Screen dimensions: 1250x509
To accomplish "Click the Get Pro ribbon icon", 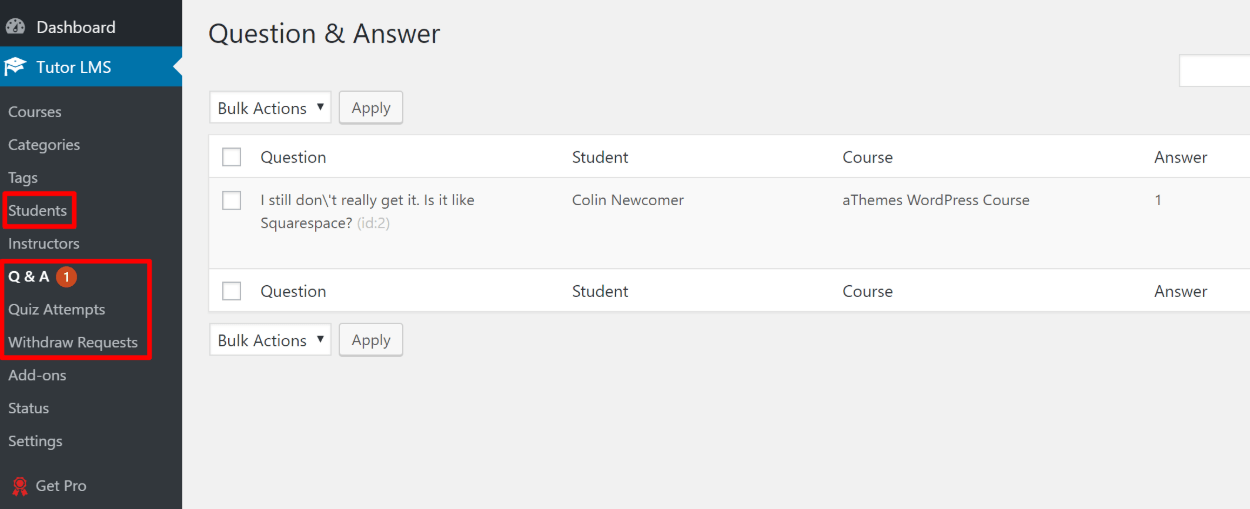I will pos(19,486).
